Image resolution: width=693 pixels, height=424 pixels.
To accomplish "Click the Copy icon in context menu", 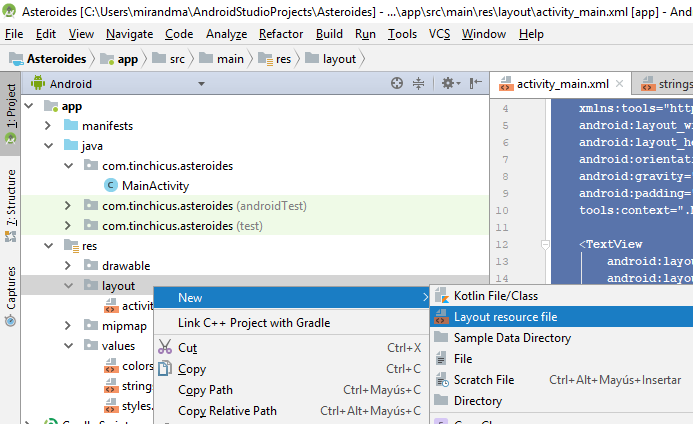I will (164, 369).
